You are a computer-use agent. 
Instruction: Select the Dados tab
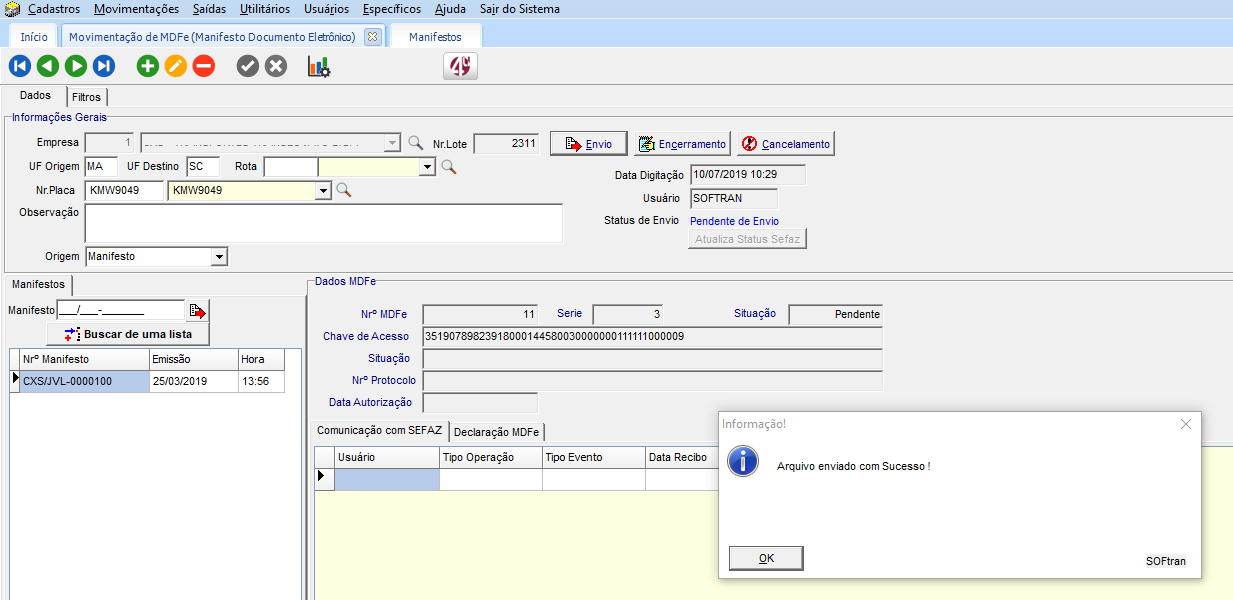(x=35, y=96)
